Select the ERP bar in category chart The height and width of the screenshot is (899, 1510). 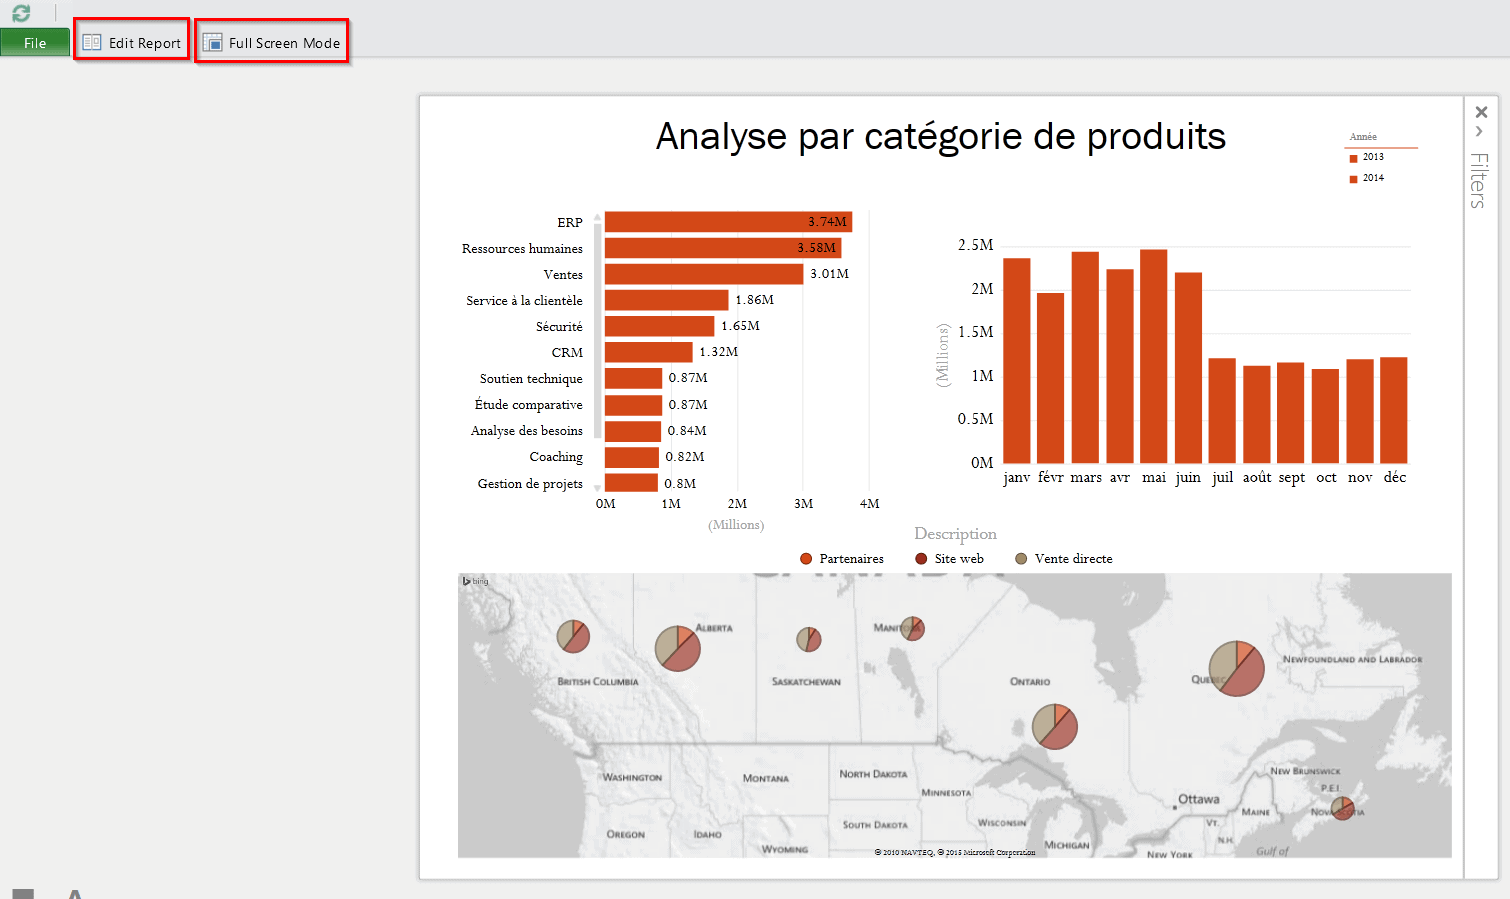pos(727,222)
